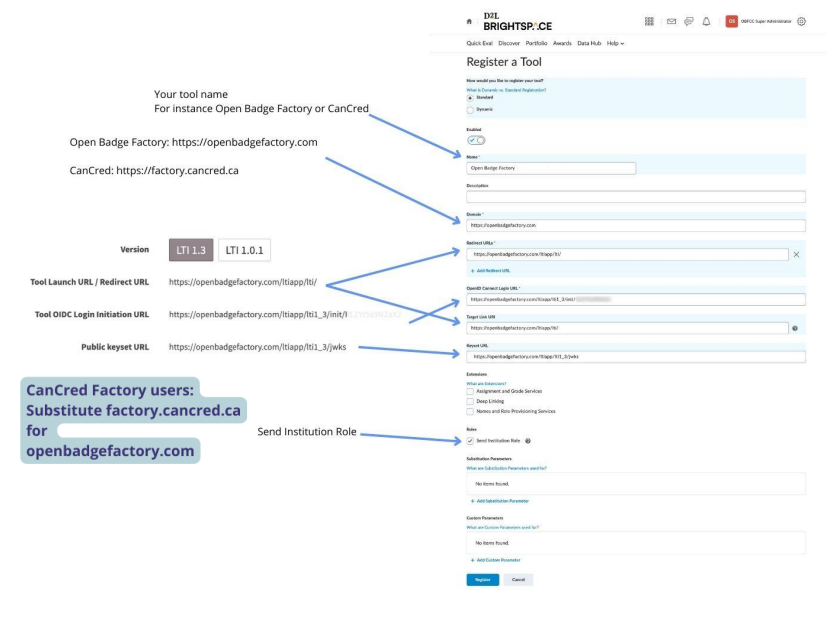The height and width of the screenshot is (617, 832).
Task: Click the Register a Tool heading
Action: click(x=504, y=62)
